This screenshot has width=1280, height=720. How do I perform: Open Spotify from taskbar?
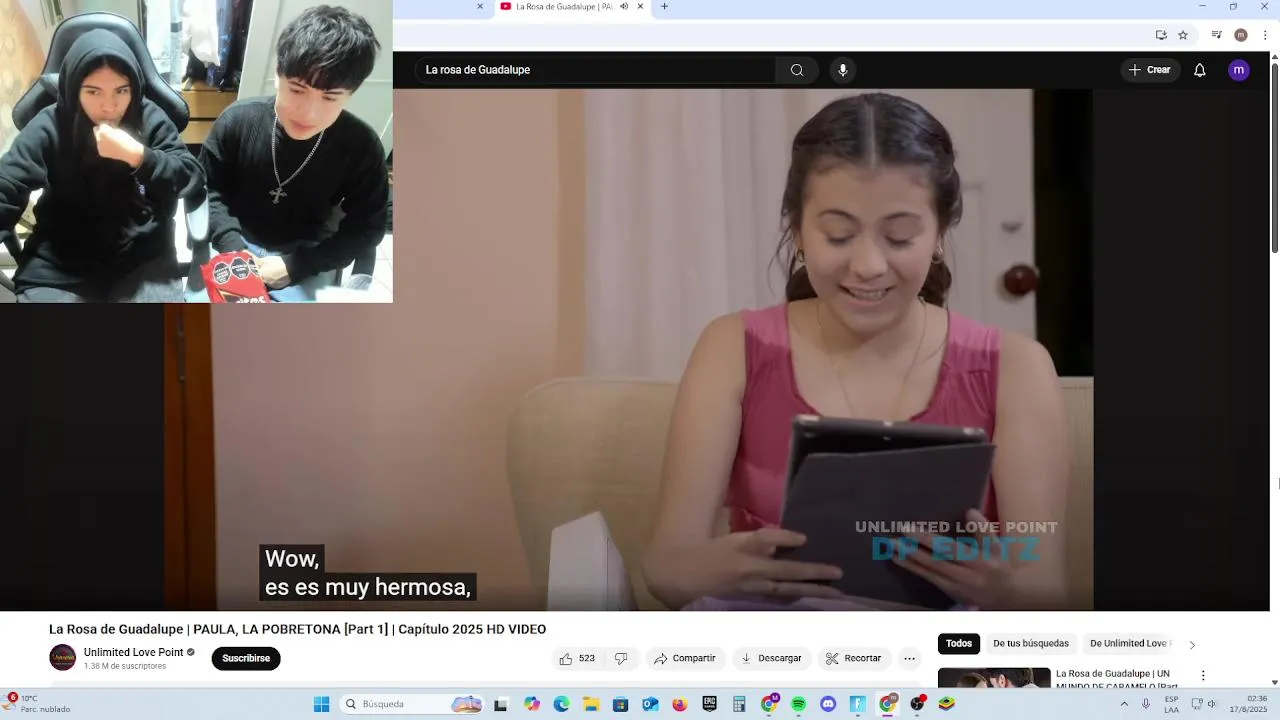(x=798, y=704)
